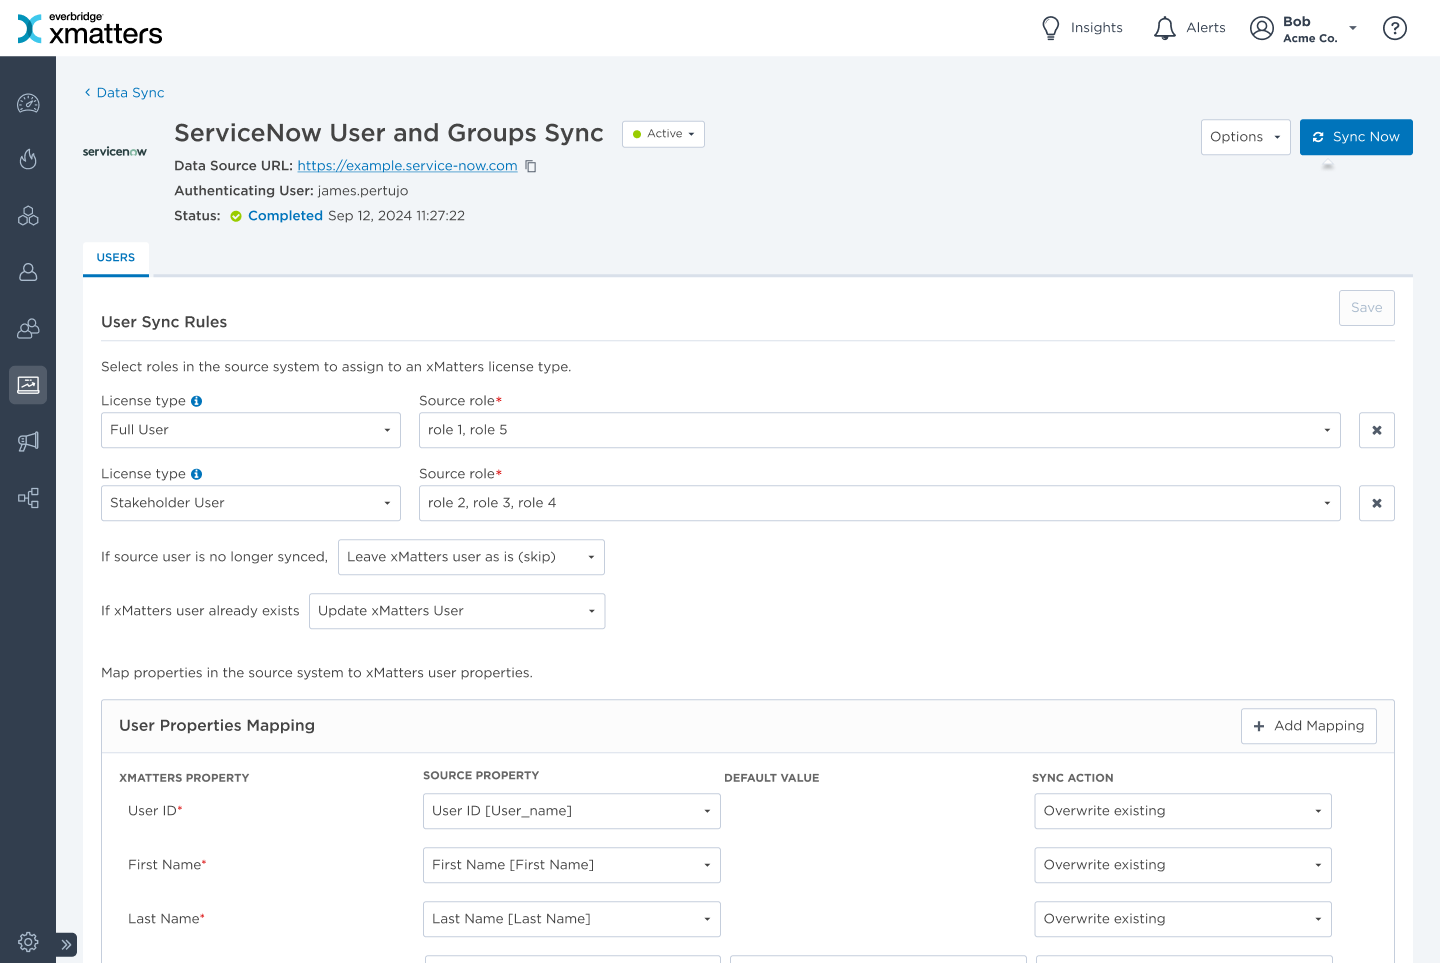1440x963 pixels.
Task: Open the User ID [User_name] source property dropdown
Action: (x=572, y=811)
